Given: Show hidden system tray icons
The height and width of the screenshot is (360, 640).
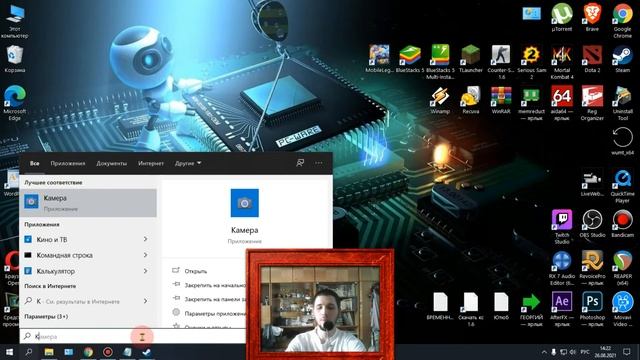Looking at the screenshot, I should pyautogui.click(x=544, y=352).
